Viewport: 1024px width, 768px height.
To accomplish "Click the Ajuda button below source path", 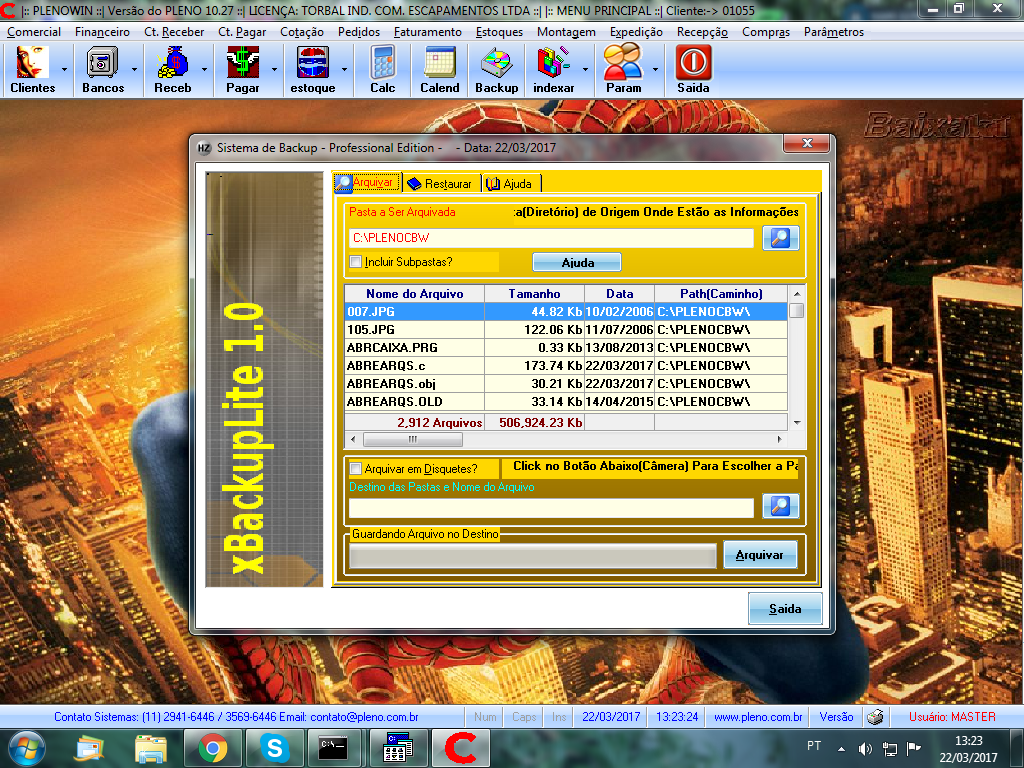I will 577,263.
